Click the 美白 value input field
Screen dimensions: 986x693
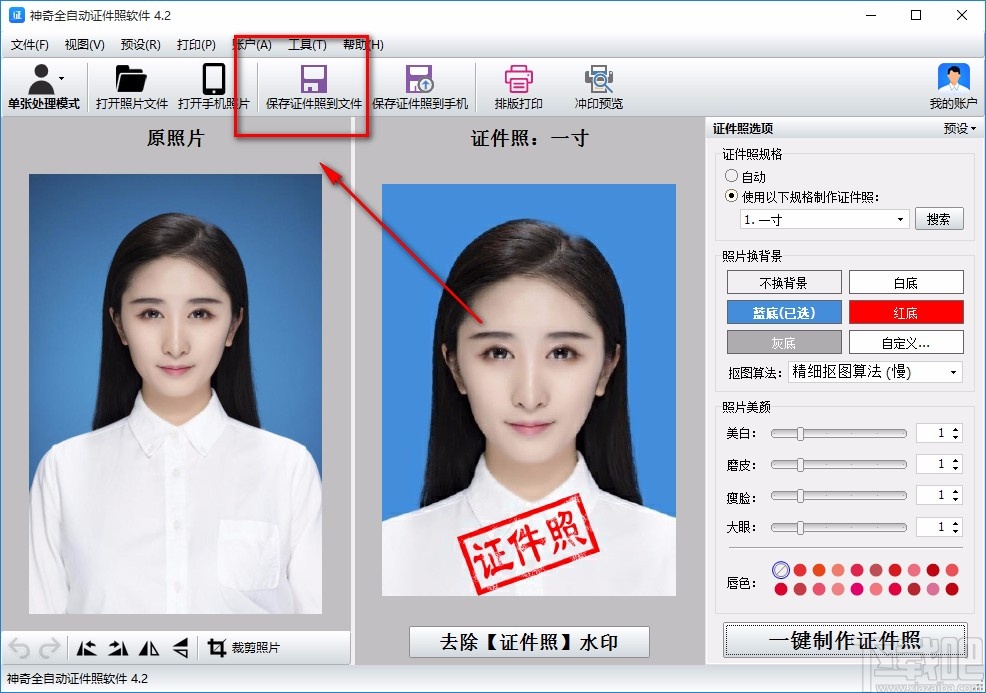933,433
